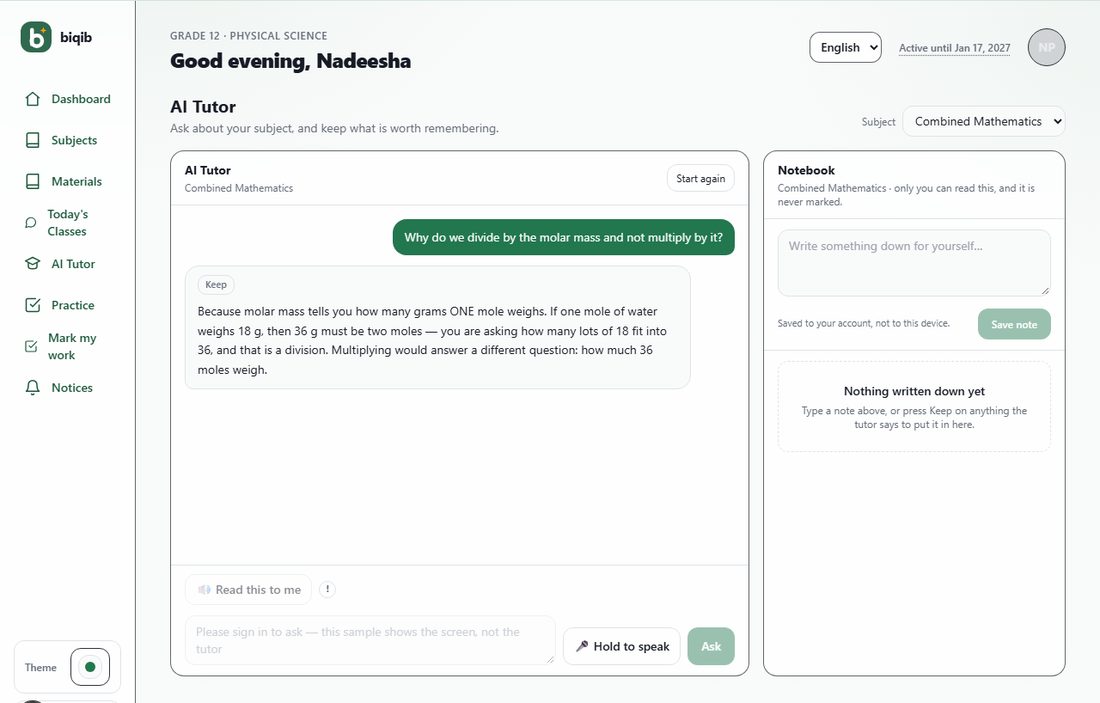Image resolution: width=1100 pixels, height=703 pixels.
Task: Open Practice via its checkbox icon
Action: click(32, 305)
